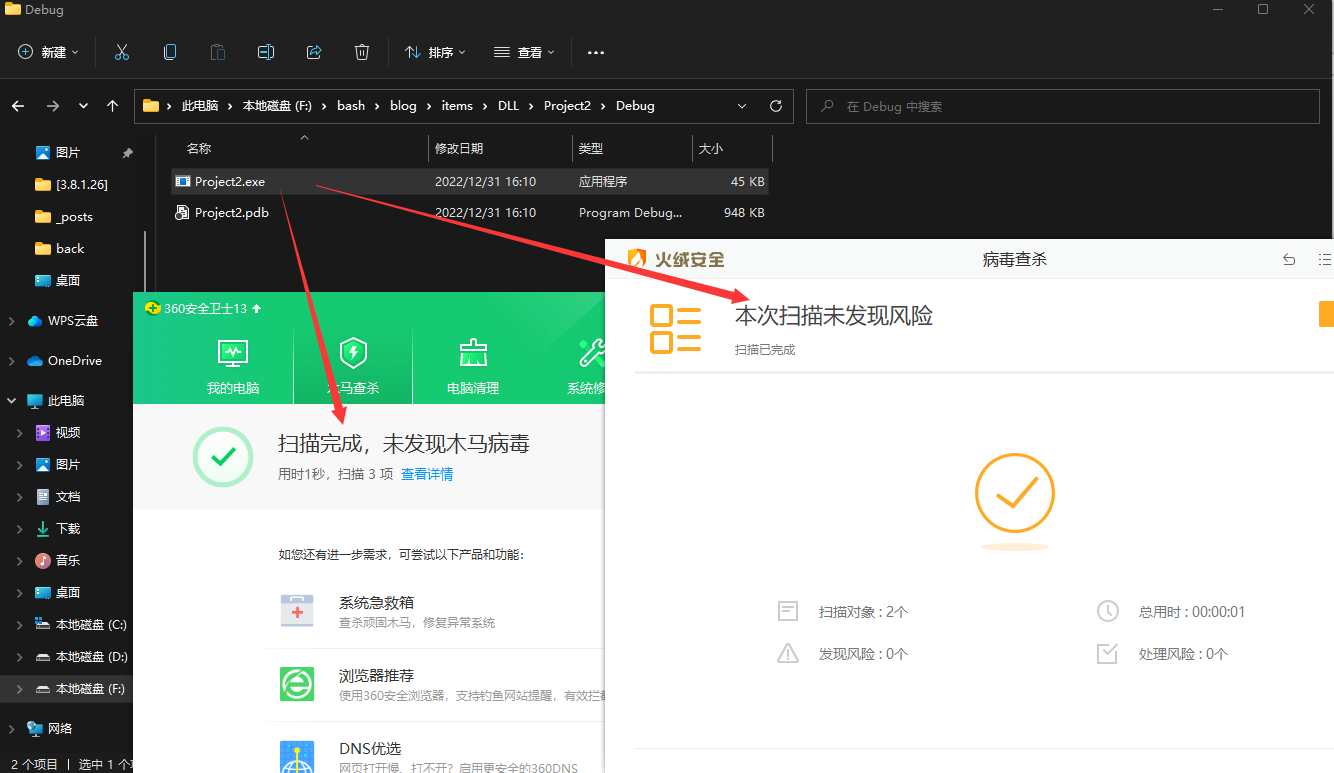The height and width of the screenshot is (773, 1334).
Task: Select 本地磁盘 (D:) in the sidebar
Action: coord(91,657)
